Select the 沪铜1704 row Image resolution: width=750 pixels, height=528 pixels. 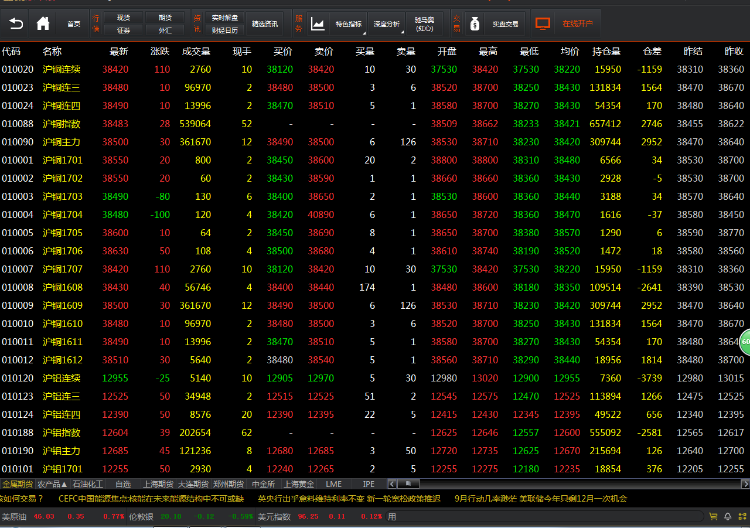coord(375,215)
